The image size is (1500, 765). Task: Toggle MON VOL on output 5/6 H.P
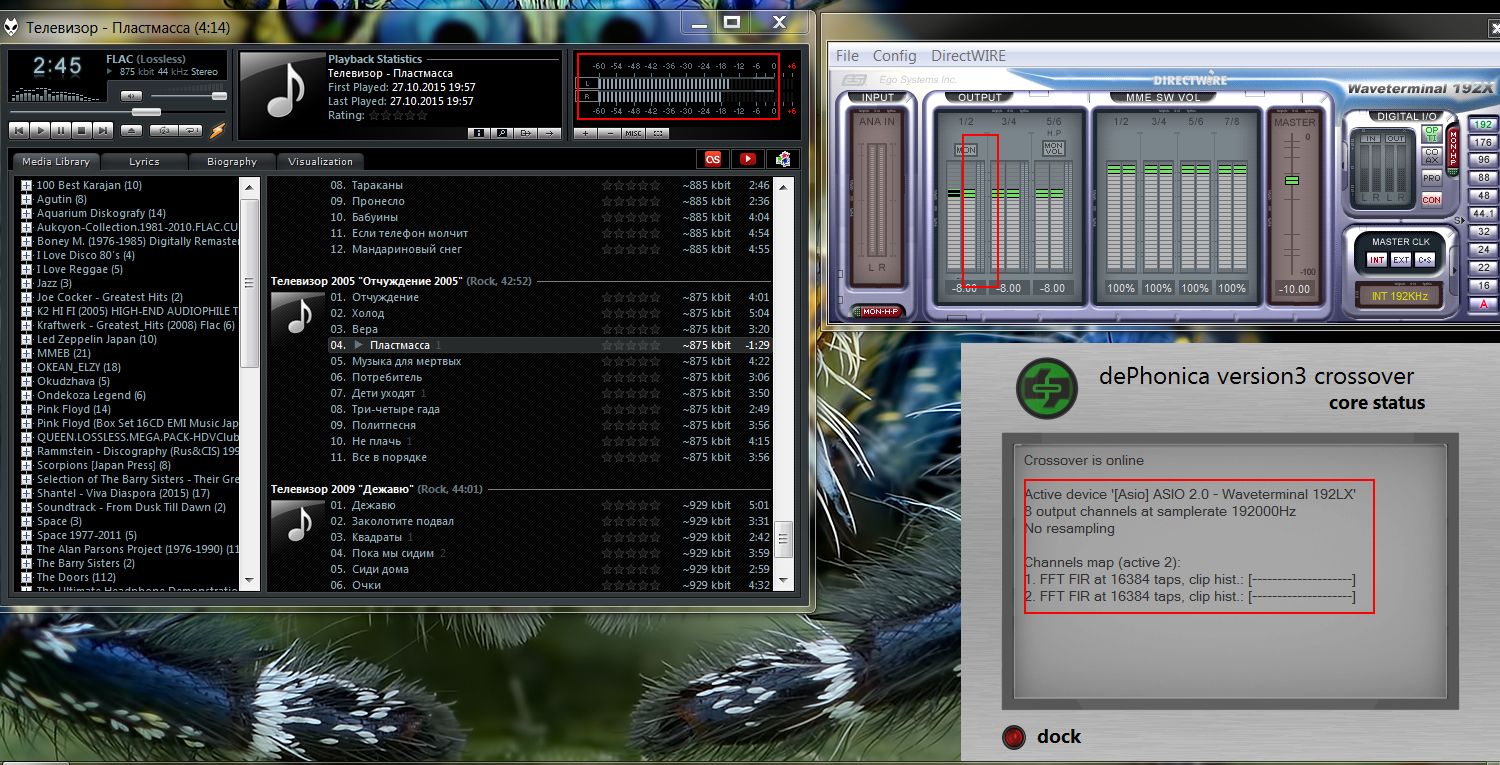coord(1053,148)
